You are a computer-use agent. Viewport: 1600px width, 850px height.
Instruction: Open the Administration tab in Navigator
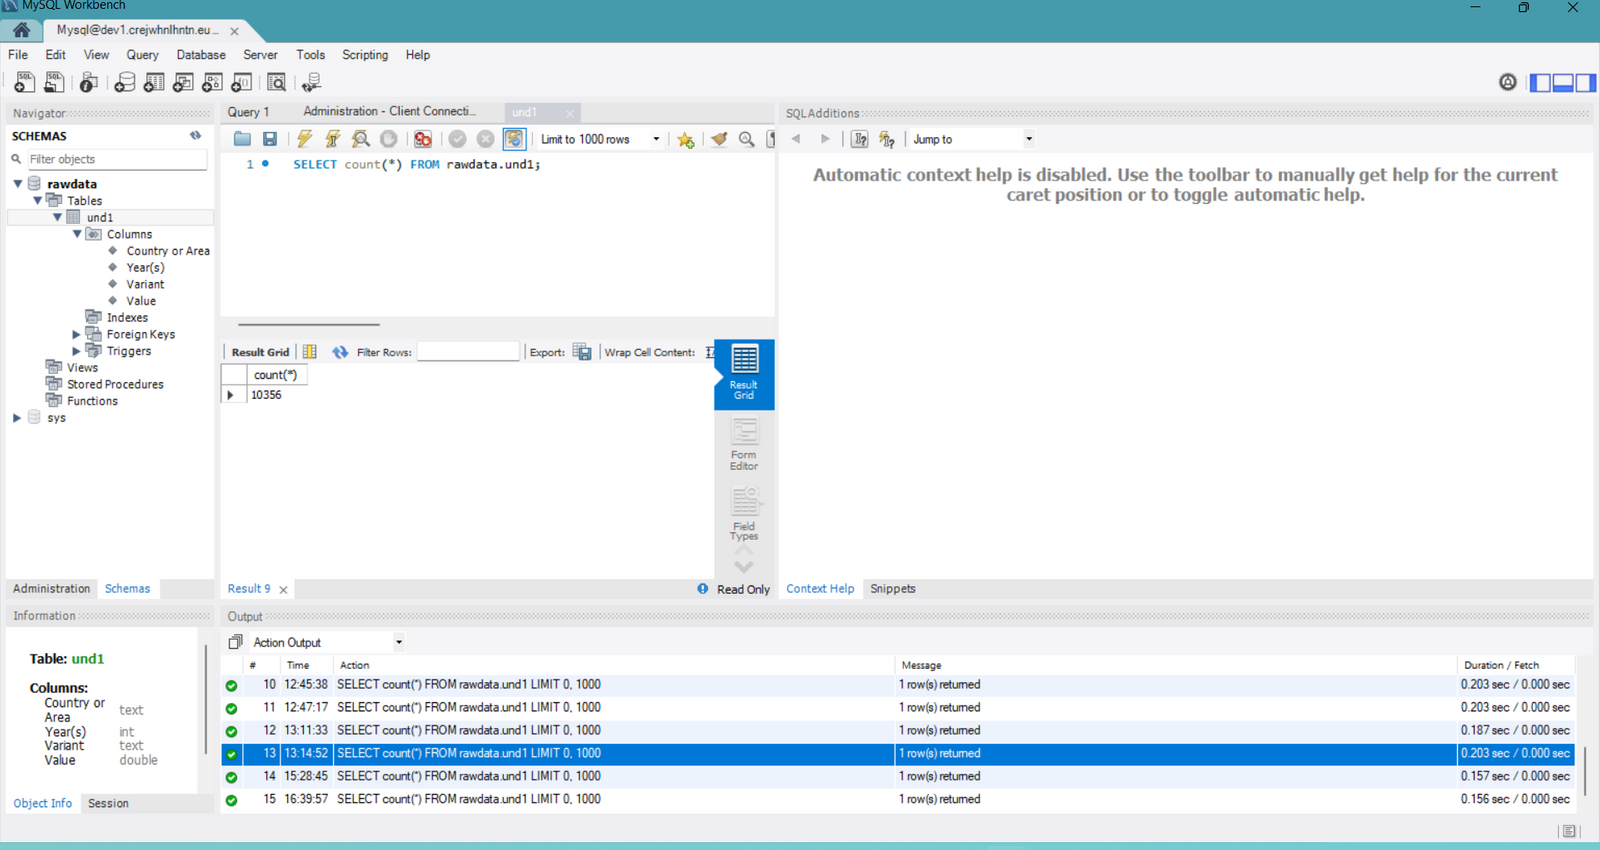(51, 589)
